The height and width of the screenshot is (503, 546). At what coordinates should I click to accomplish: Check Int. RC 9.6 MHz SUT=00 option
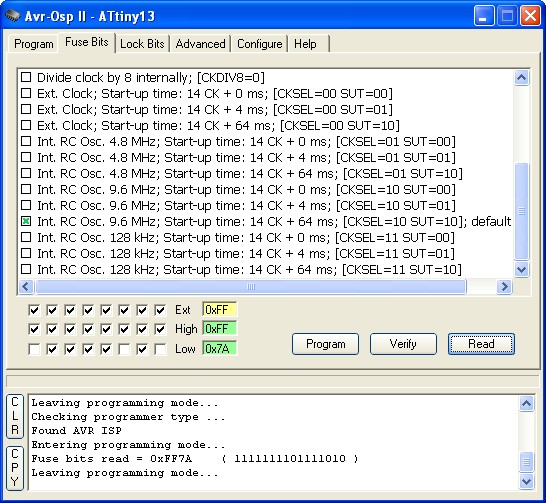[26, 189]
